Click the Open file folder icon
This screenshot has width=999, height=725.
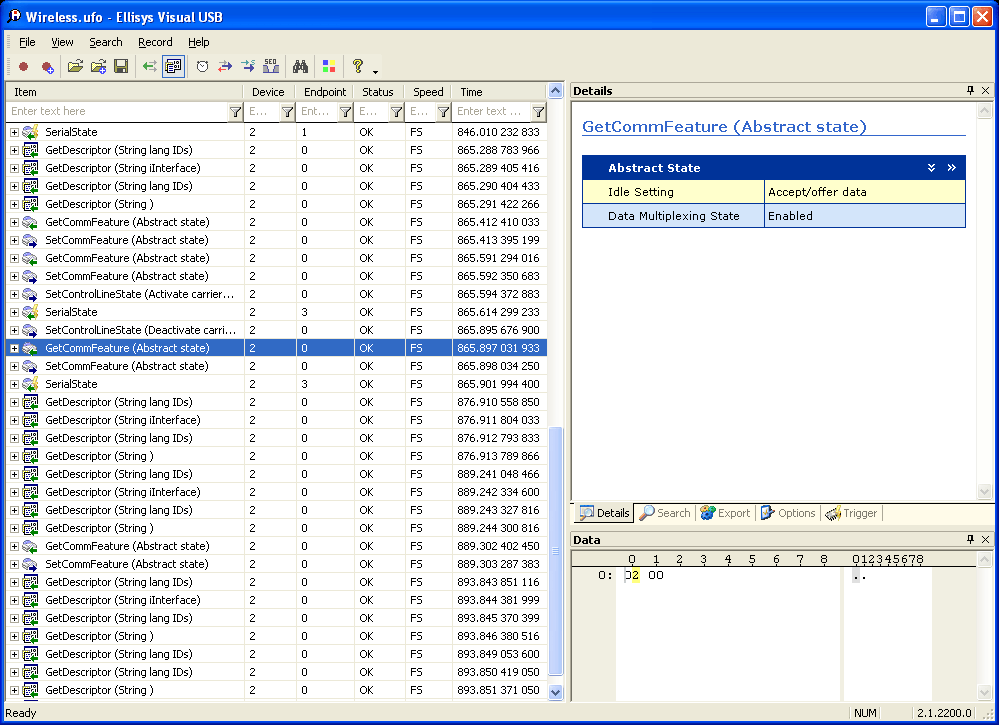[75, 67]
